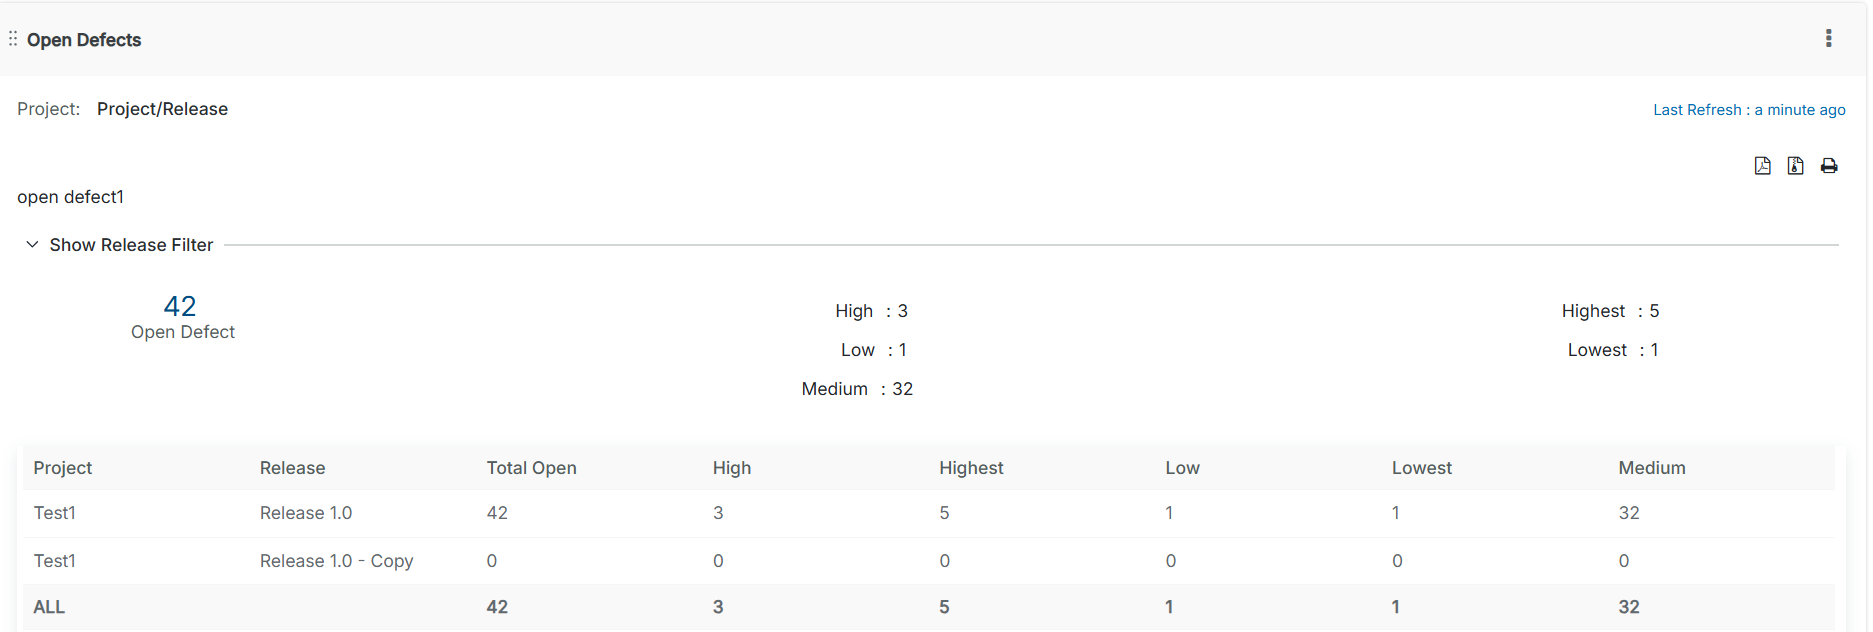Download the report as zip archive

point(1795,166)
